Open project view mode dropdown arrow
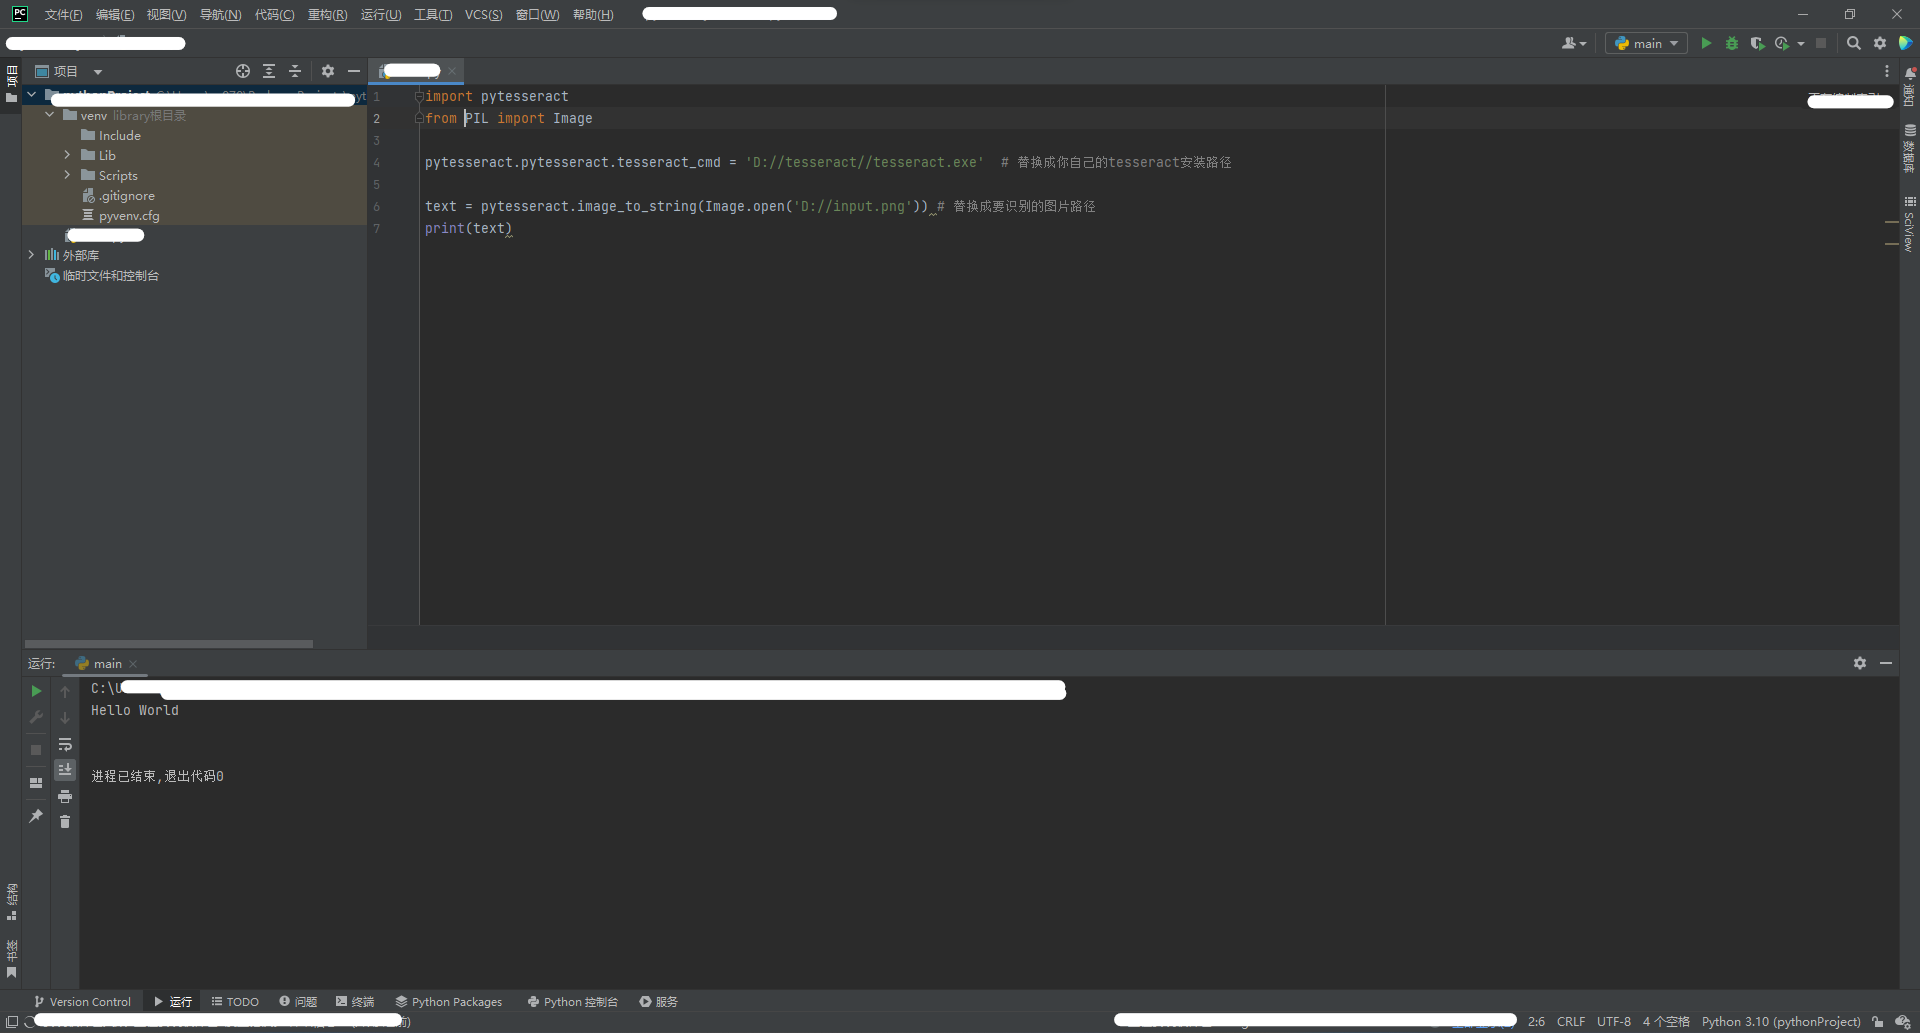This screenshot has width=1920, height=1033. coord(98,72)
